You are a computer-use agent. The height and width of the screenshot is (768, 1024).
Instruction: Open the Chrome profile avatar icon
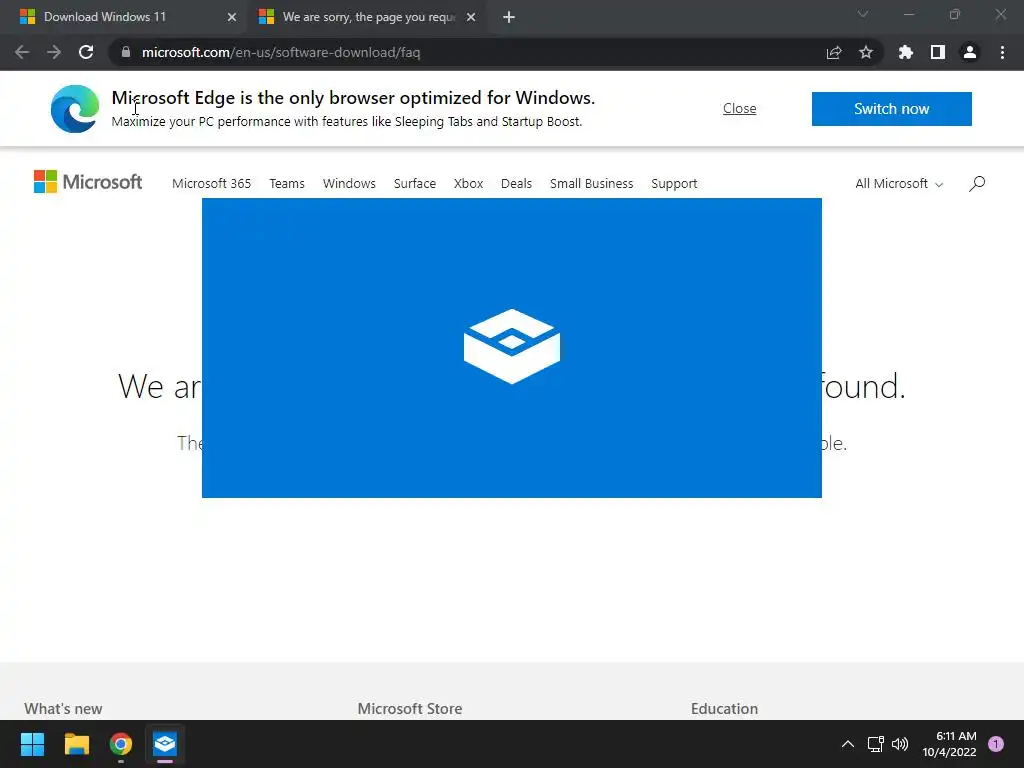pos(970,52)
